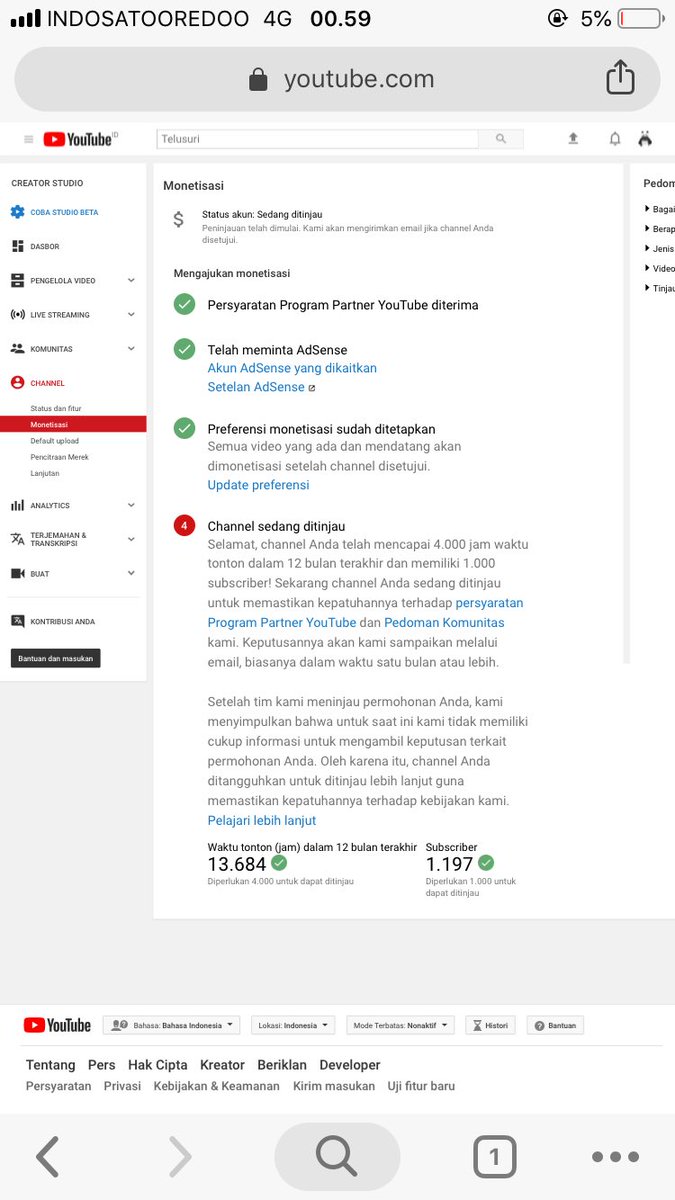This screenshot has width=675, height=1200.
Task: Open Coba Studio Beta
Action: click(64, 212)
